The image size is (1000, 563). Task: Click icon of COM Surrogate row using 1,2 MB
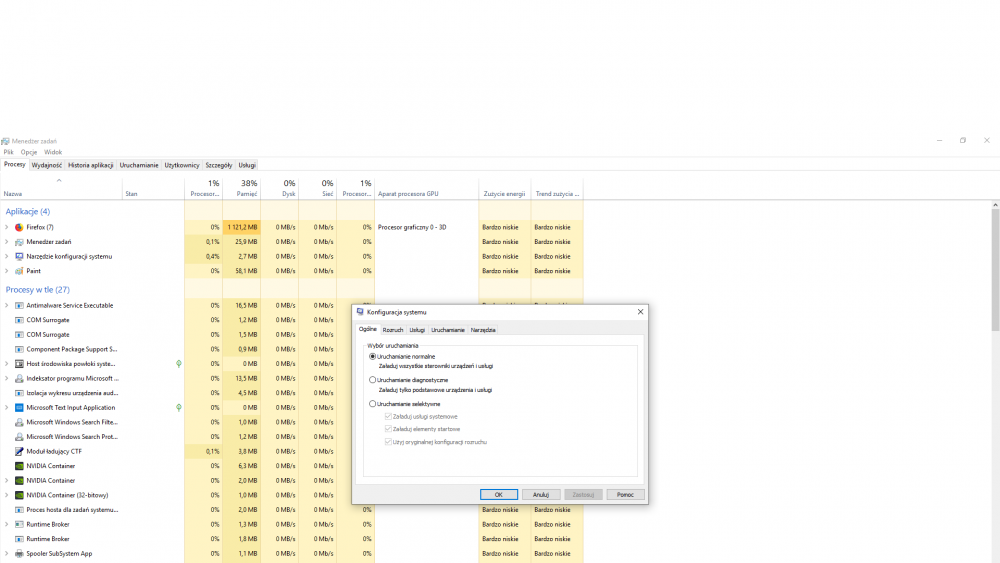(19, 320)
